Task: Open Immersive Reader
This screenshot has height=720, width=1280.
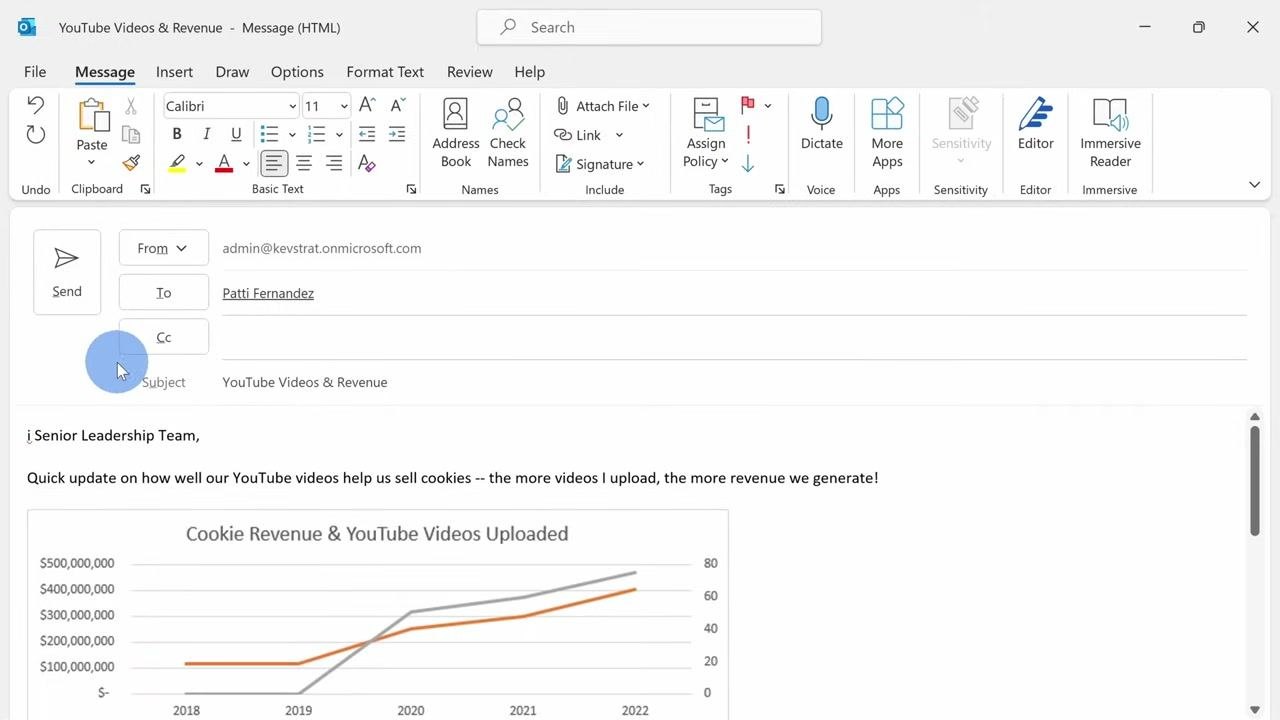Action: point(1110,133)
